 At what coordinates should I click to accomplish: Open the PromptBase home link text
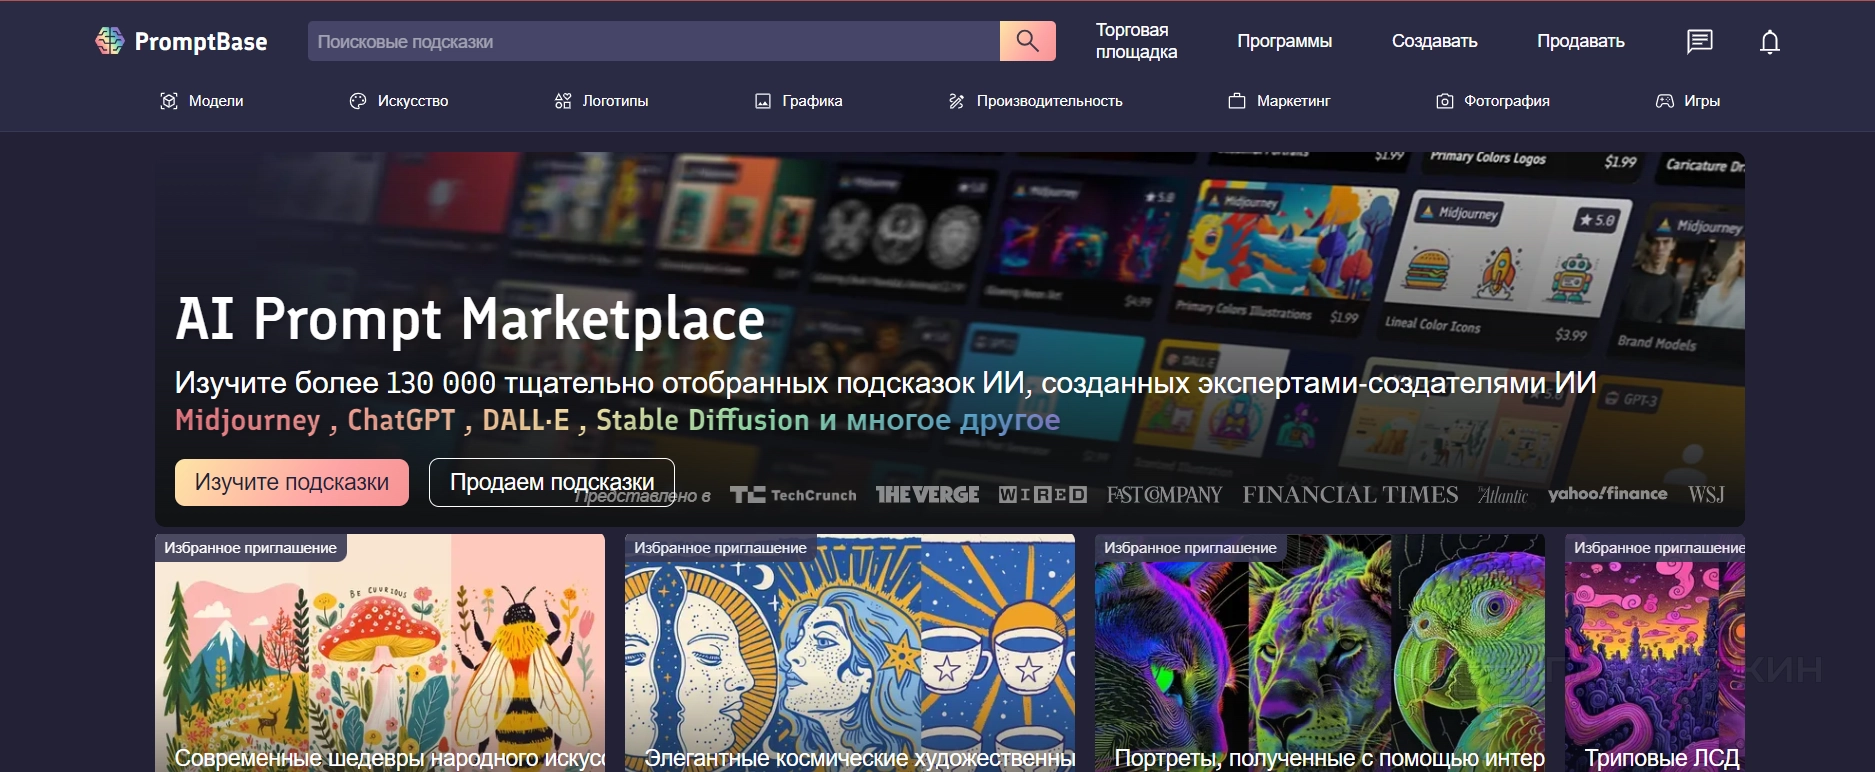[201, 42]
